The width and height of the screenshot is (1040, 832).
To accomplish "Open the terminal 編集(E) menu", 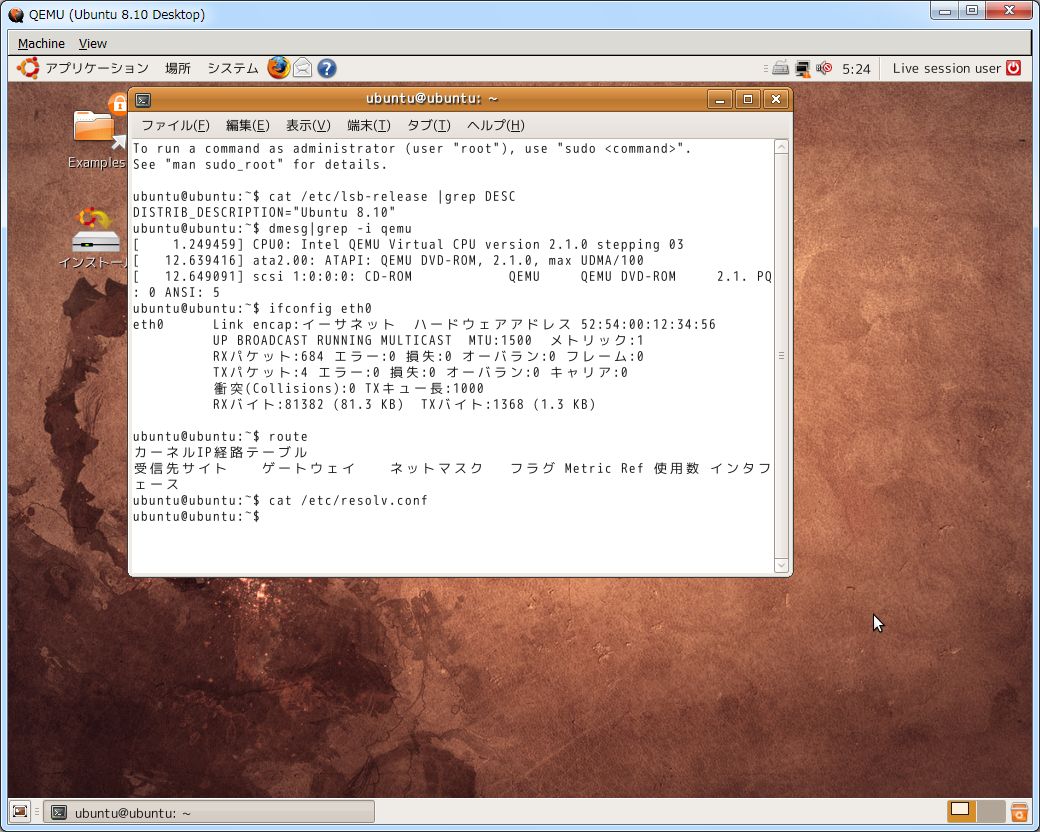I will (247, 125).
